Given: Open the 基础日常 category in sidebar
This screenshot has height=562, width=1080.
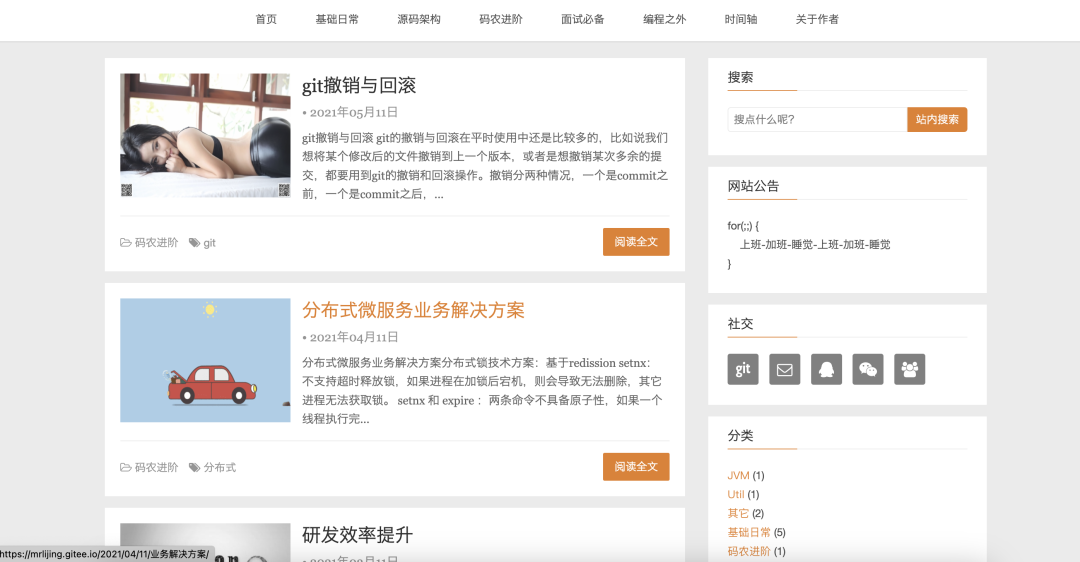Looking at the screenshot, I should pos(749,532).
